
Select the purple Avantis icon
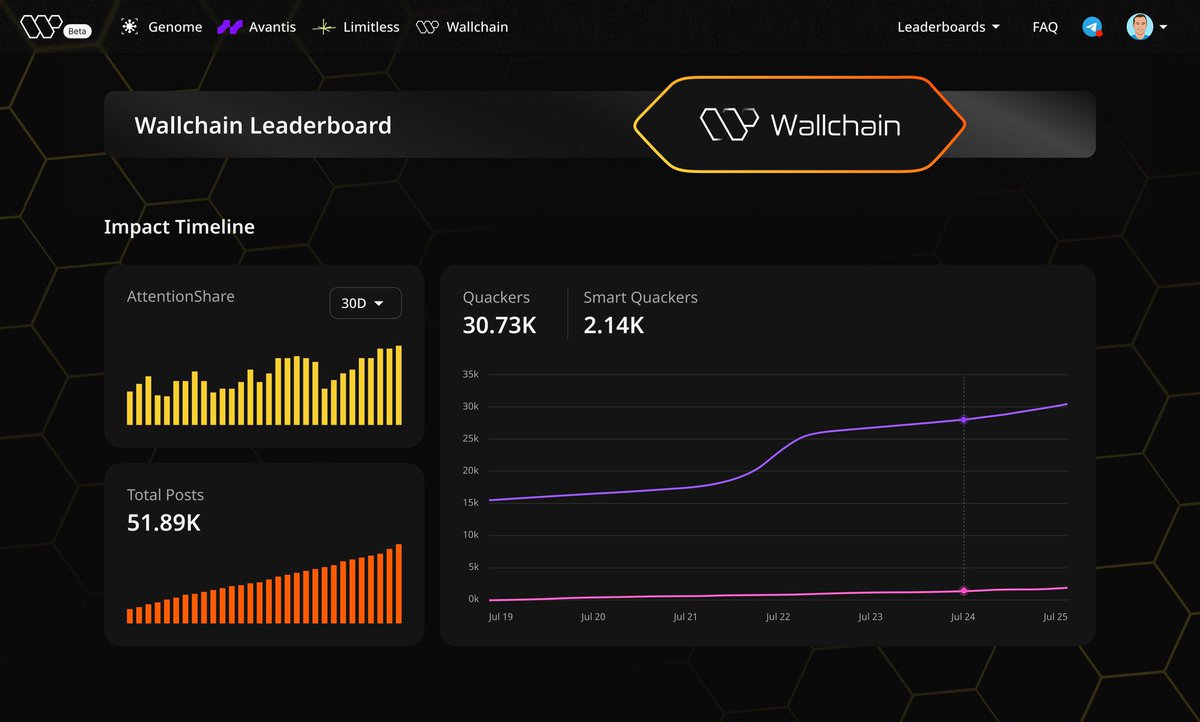point(229,27)
